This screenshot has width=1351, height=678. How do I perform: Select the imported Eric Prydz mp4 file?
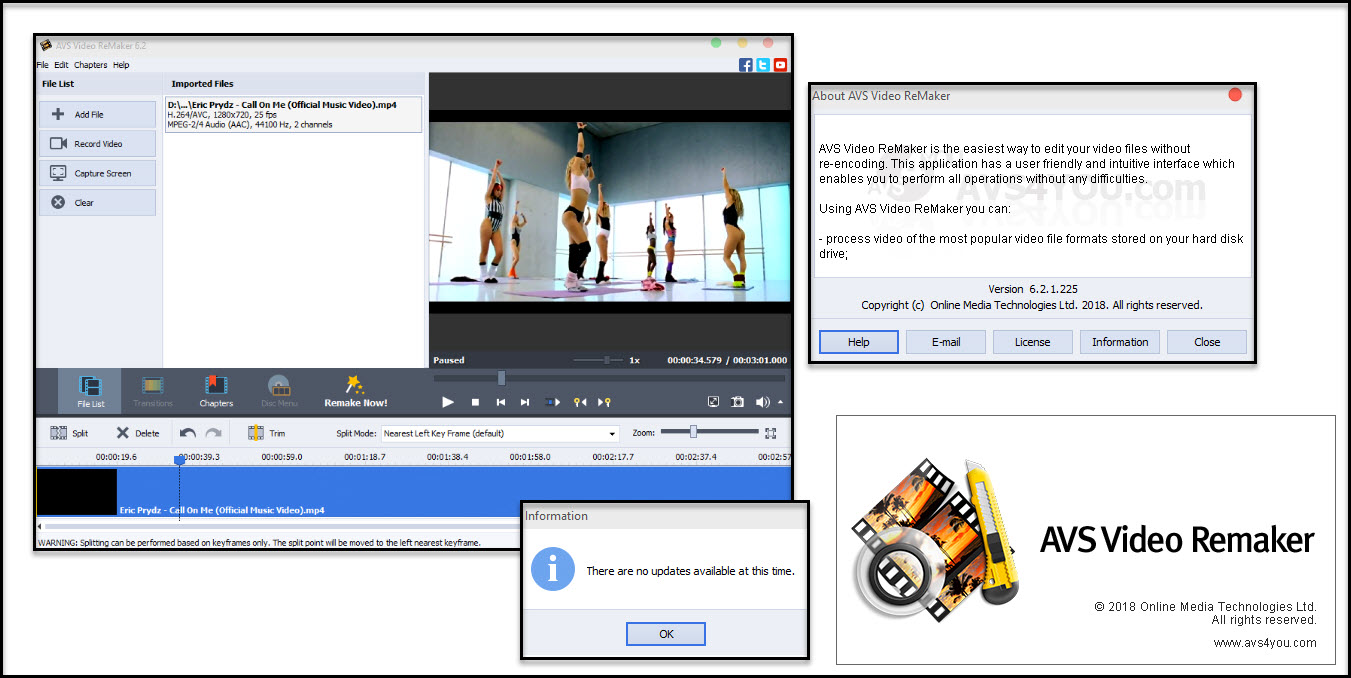(x=293, y=114)
